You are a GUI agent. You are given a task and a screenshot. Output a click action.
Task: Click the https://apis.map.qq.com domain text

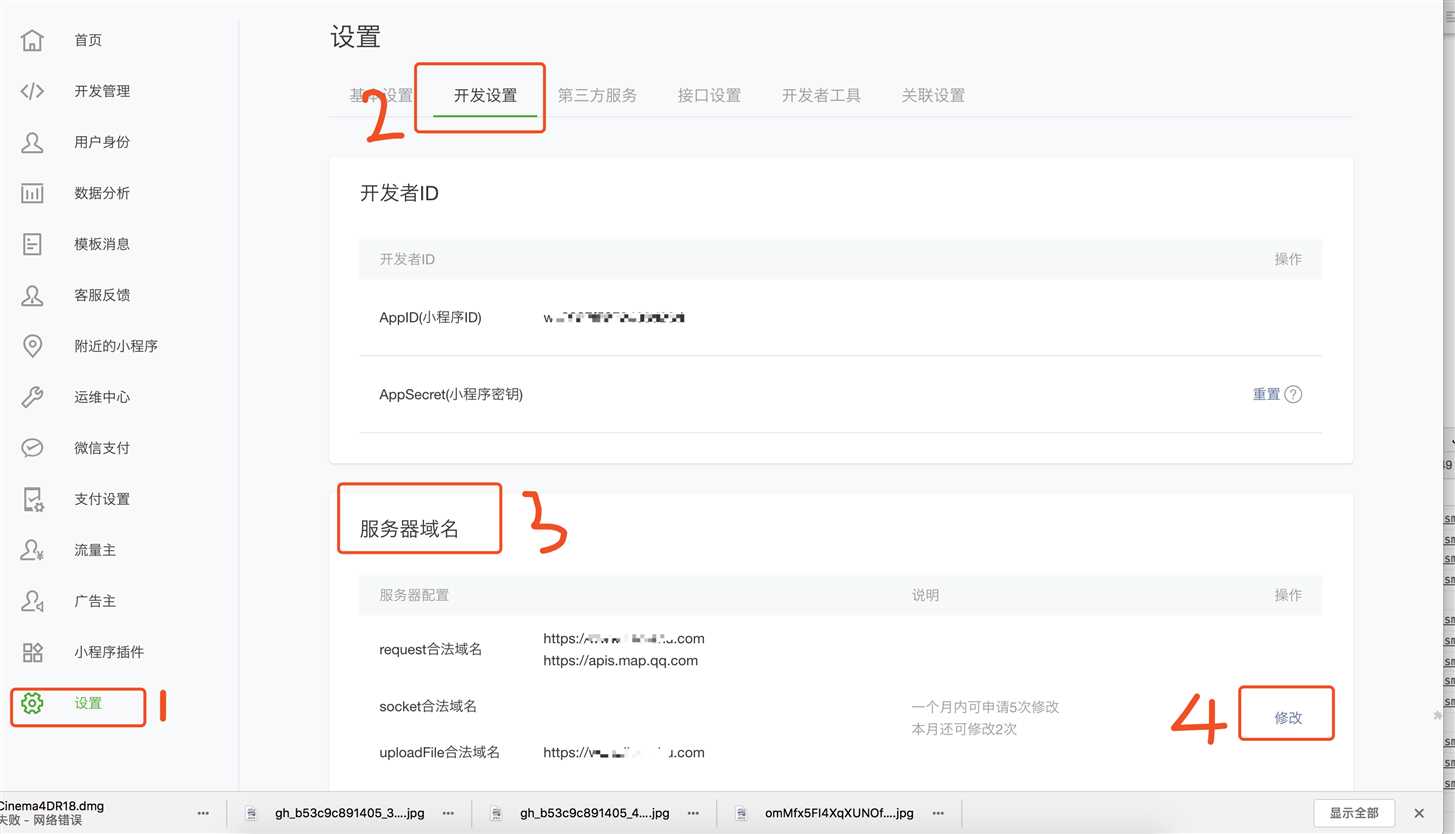click(620, 660)
